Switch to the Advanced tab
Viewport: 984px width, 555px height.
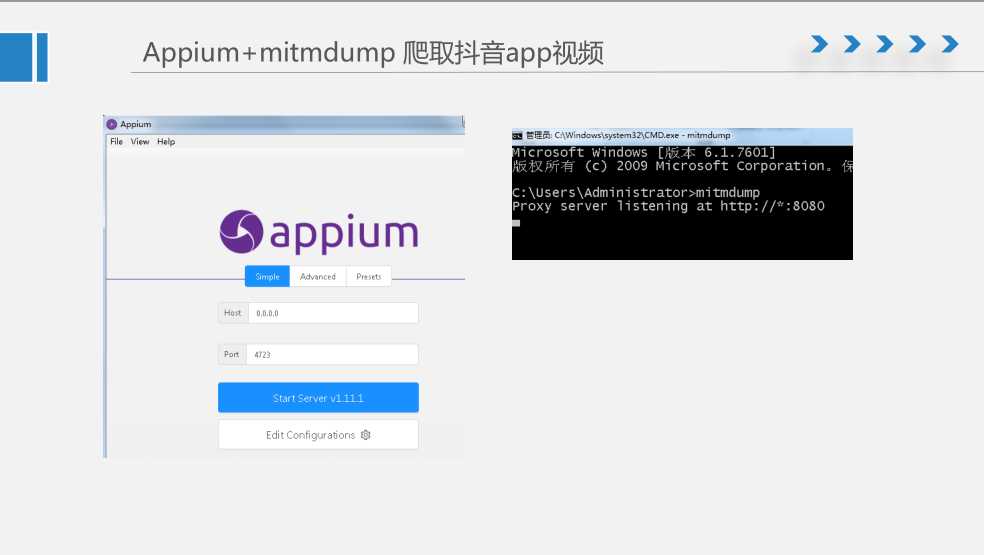pyautogui.click(x=318, y=276)
